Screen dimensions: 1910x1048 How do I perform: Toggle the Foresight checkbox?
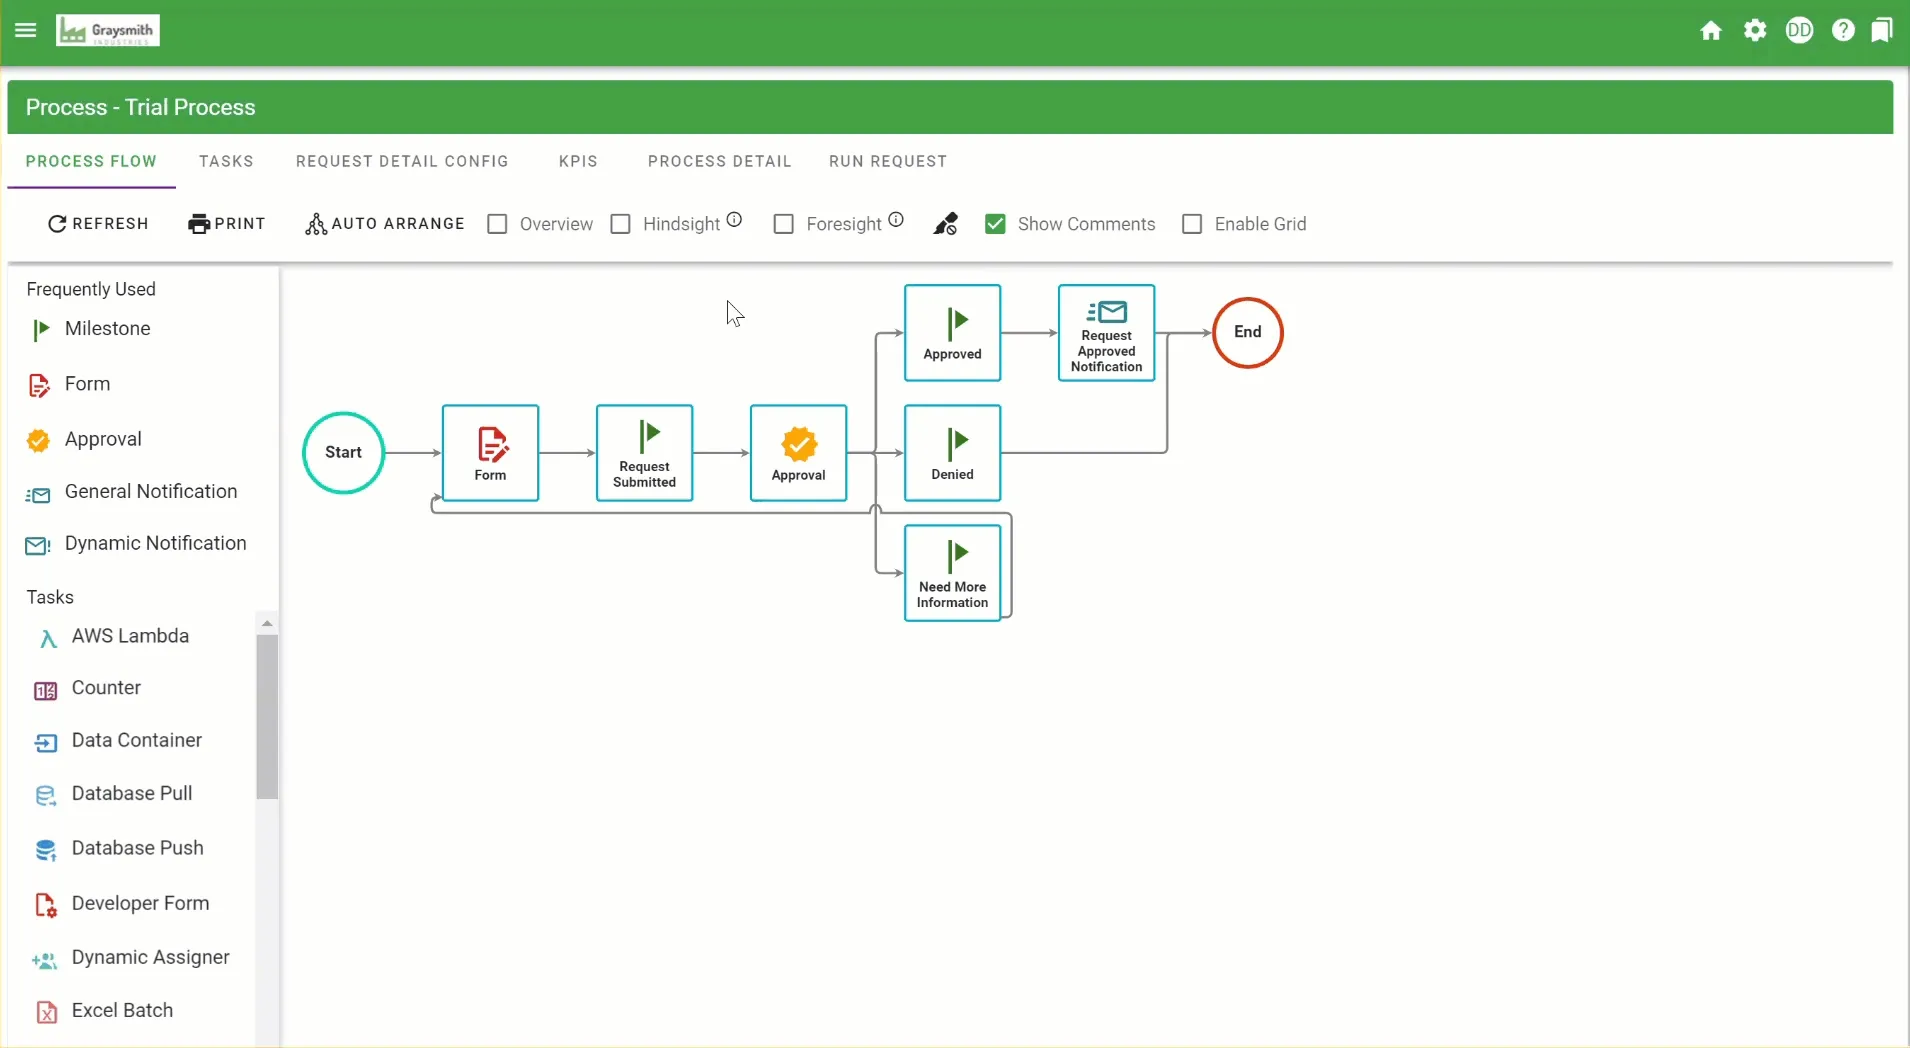click(x=784, y=224)
